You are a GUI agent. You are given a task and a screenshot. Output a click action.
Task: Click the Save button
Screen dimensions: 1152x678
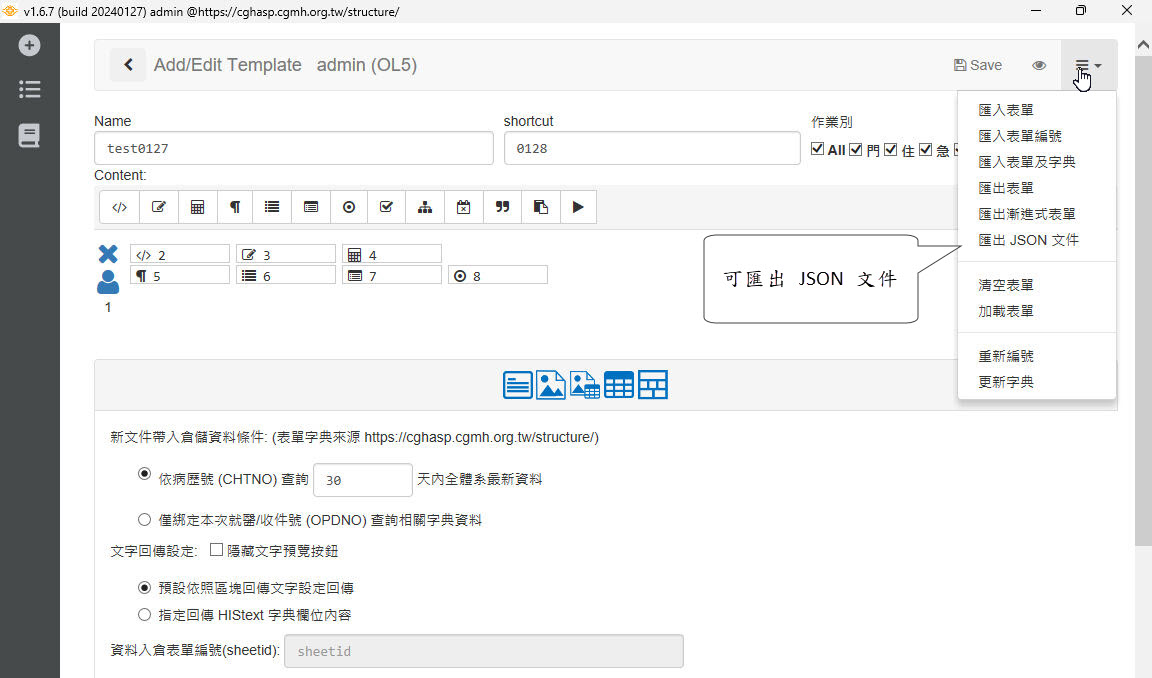(977, 65)
